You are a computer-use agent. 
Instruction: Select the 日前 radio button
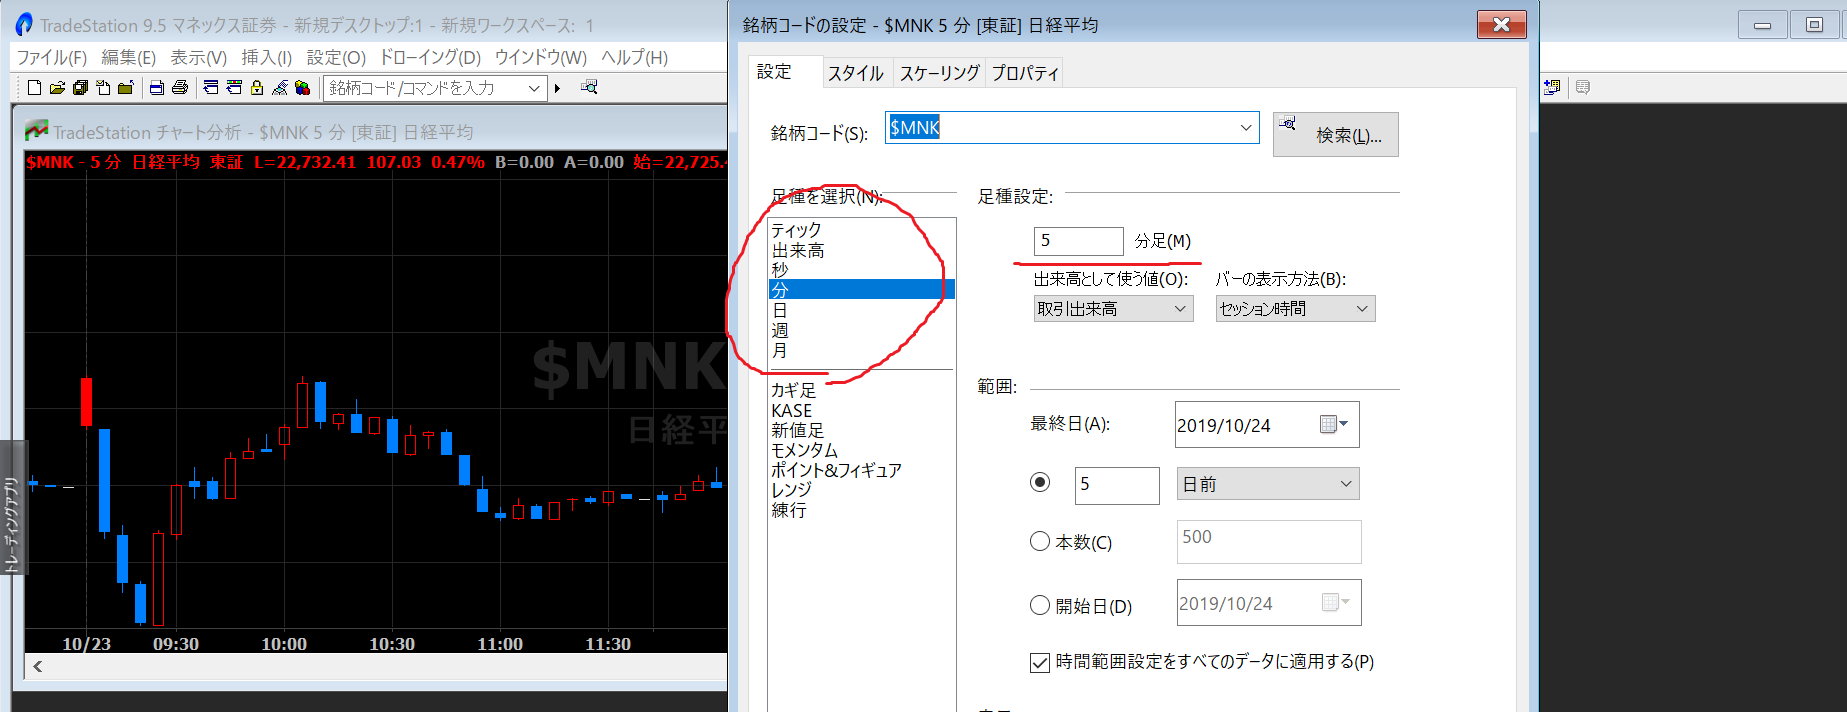pos(1040,483)
